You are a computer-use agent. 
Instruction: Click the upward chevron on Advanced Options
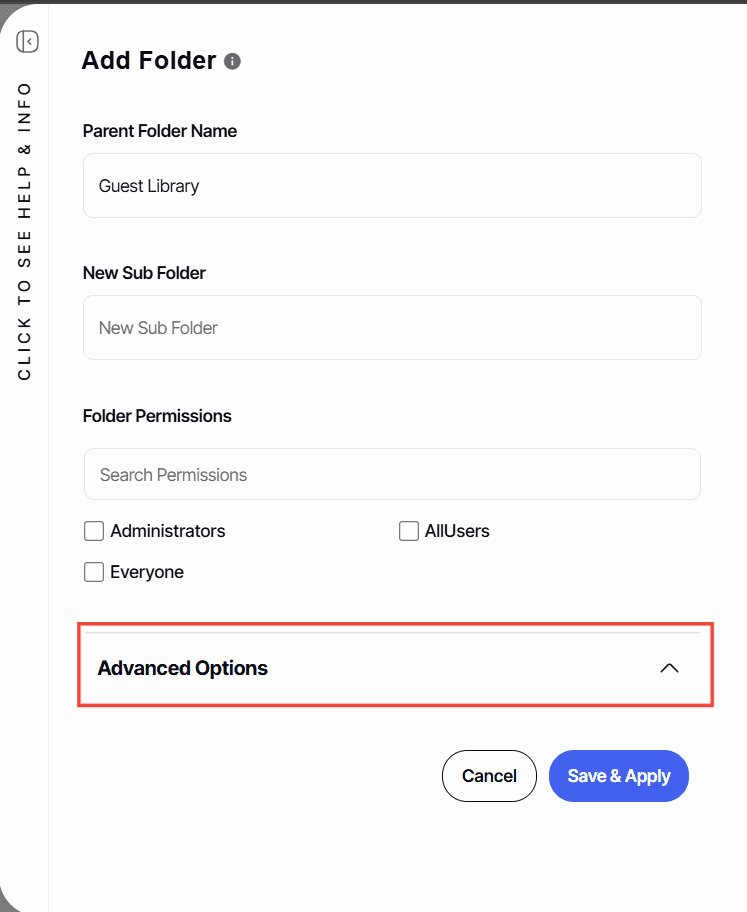click(x=669, y=667)
